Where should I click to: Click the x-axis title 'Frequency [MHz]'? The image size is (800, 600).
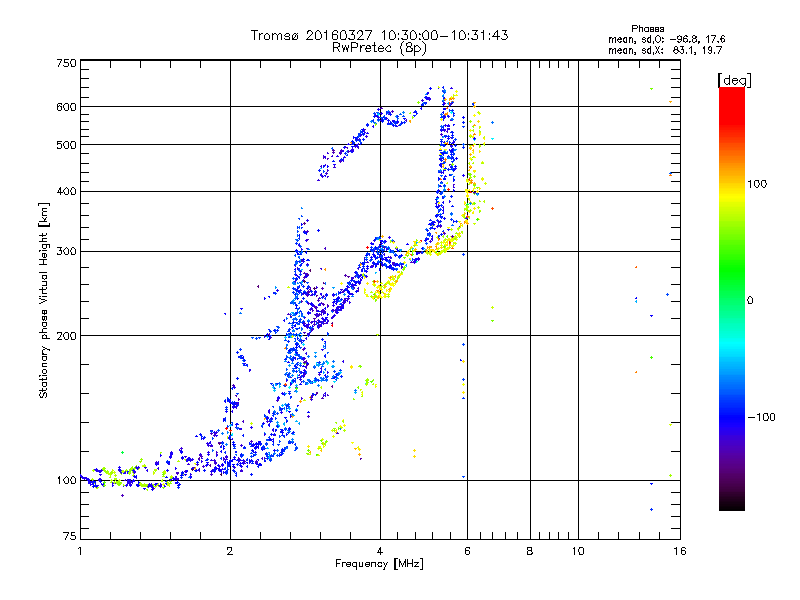[x=379, y=564]
